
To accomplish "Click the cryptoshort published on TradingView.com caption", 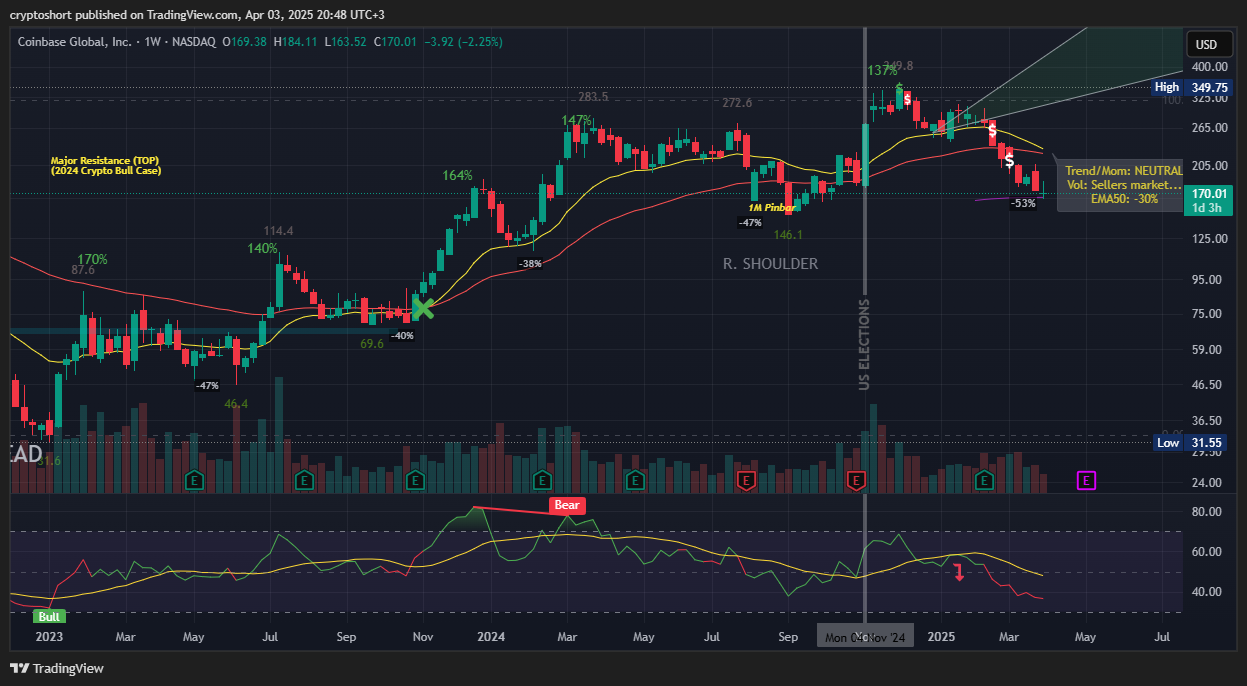I will click(196, 14).
